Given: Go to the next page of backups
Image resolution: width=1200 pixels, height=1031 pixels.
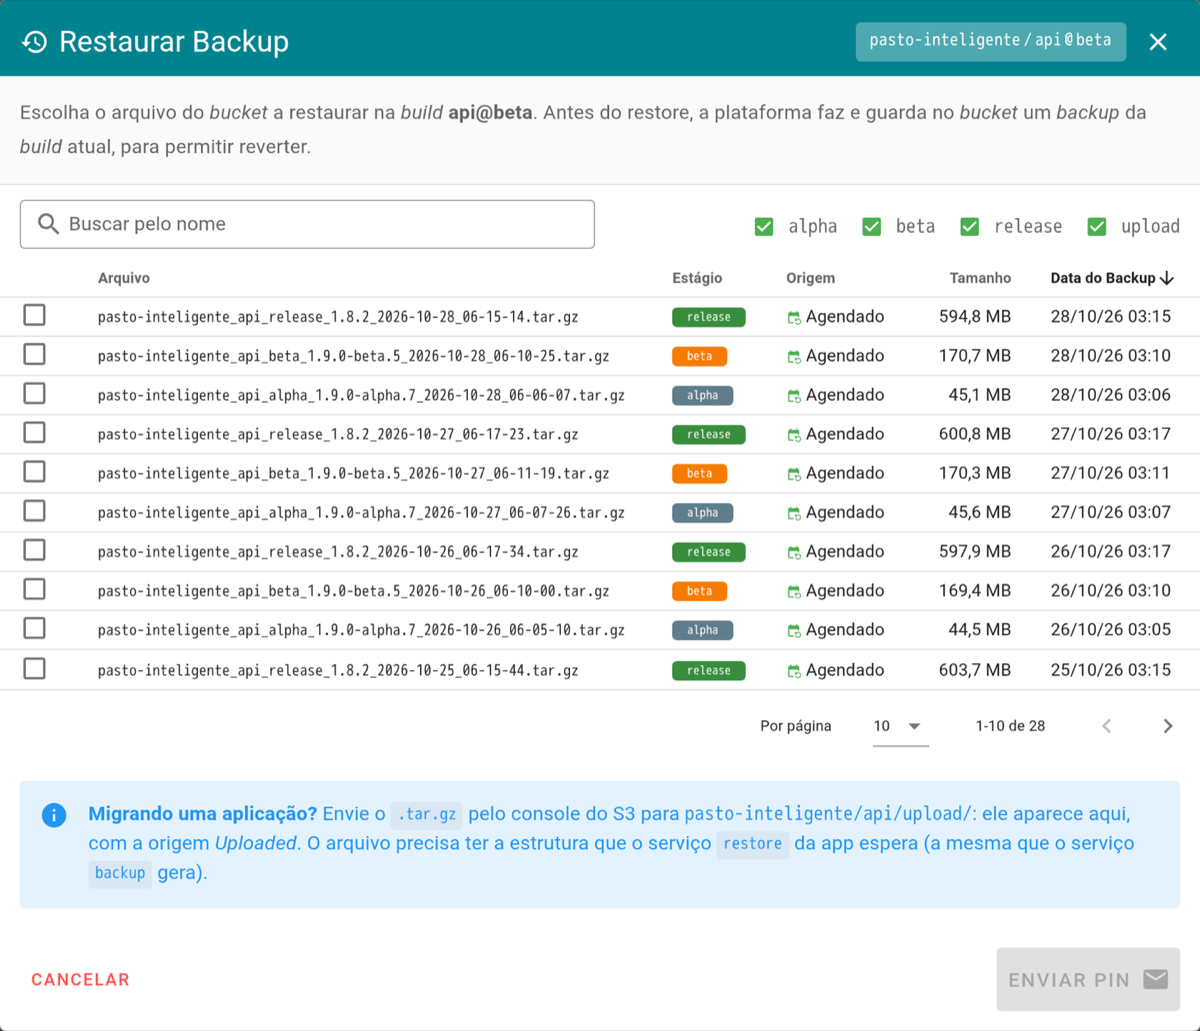Looking at the screenshot, I should click(1167, 726).
